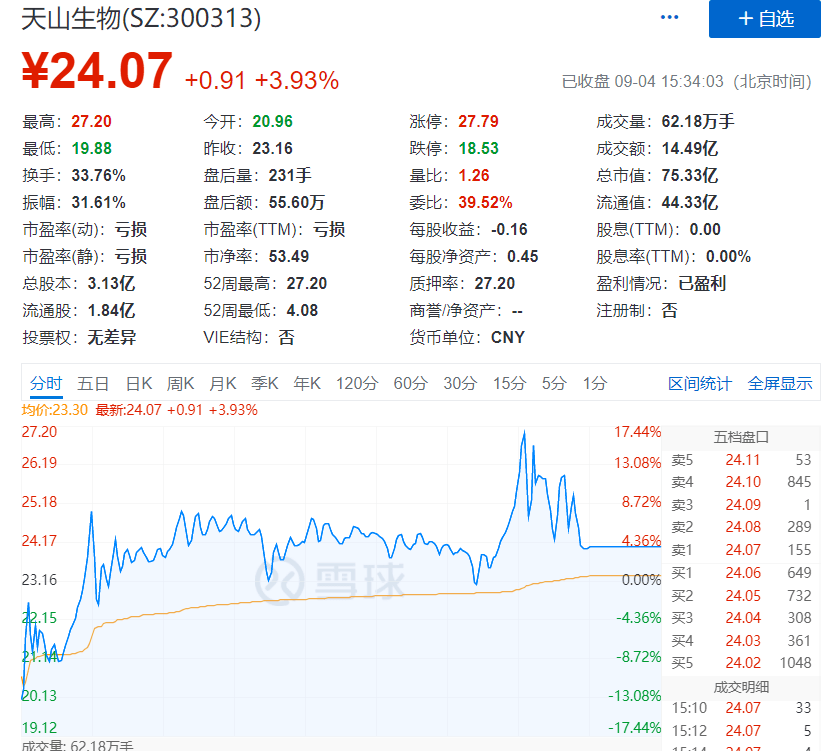Click the 振幅 value 31.61%
This screenshot has width=837, height=751.
tap(98, 202)
